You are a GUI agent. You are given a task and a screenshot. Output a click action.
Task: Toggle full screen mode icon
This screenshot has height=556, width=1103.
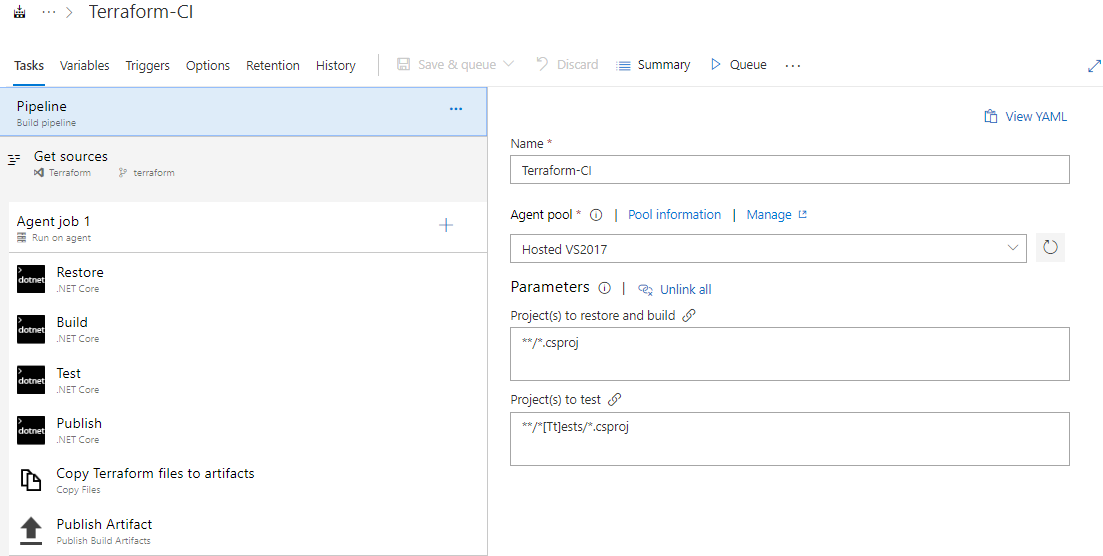[x=1094, y=65]
